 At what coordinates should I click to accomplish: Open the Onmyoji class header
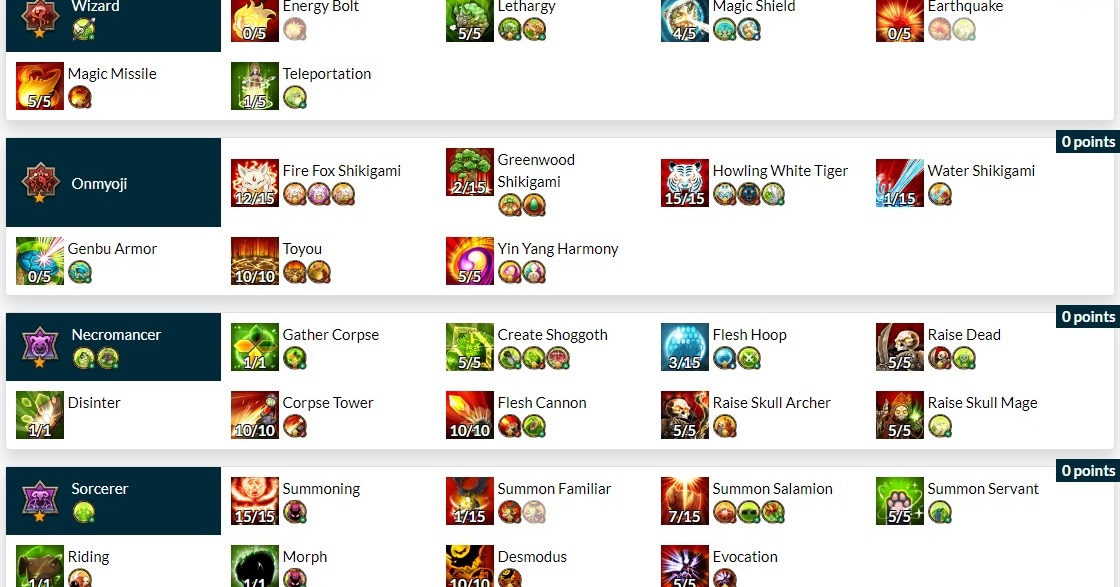pos(114,183)
